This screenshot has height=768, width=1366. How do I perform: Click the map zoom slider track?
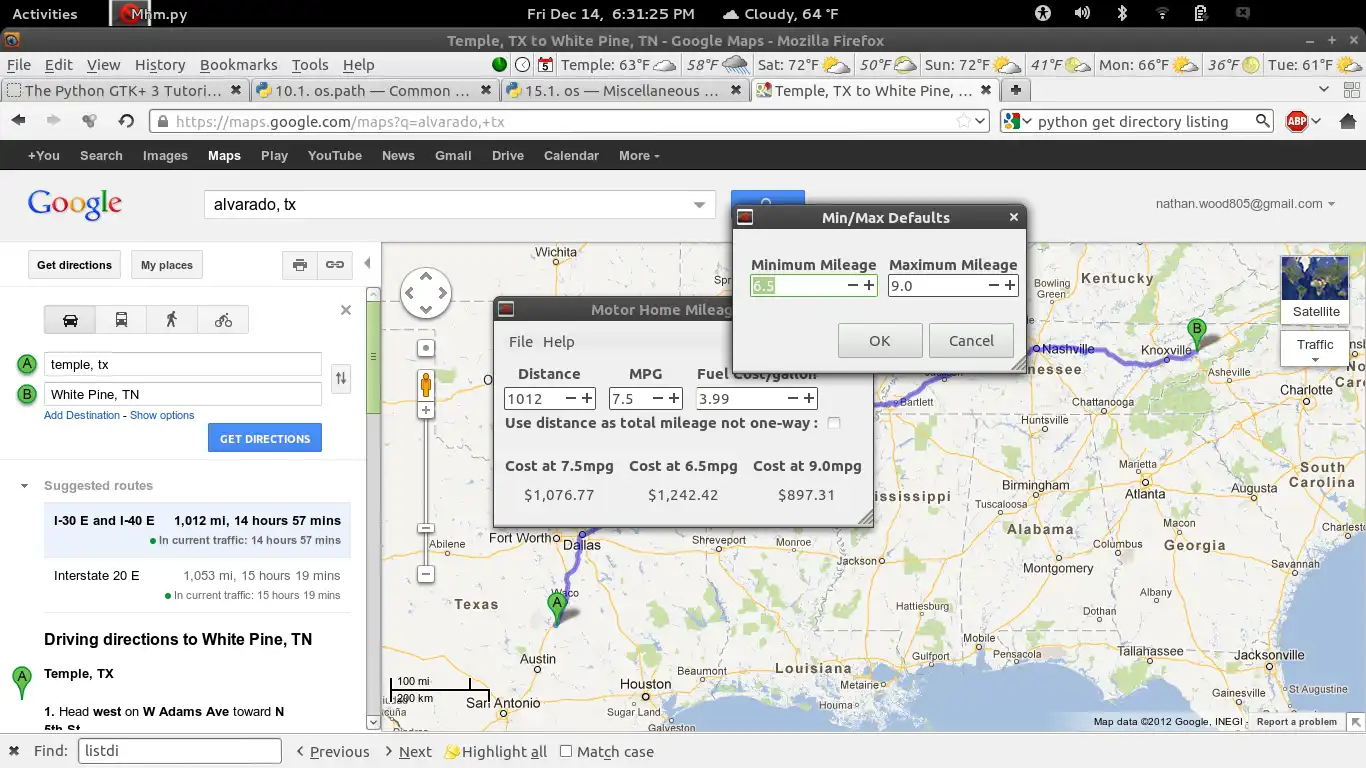click(x=426, y=470)
